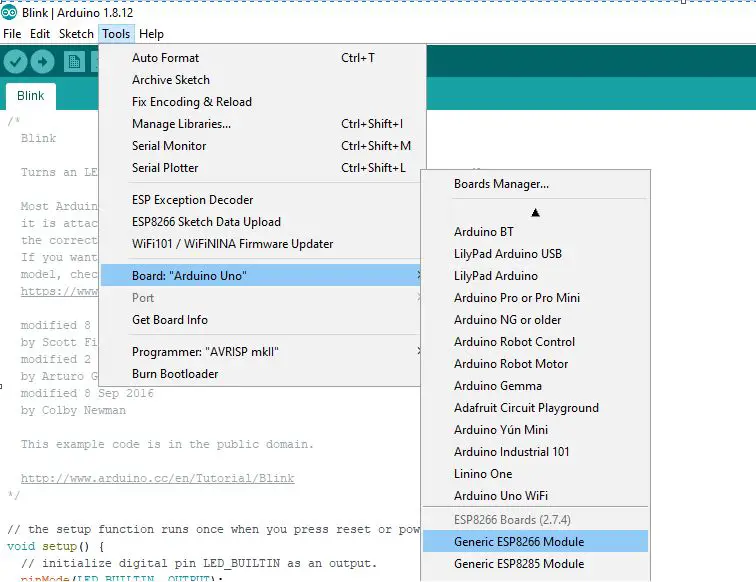Click the "by Colby Newman" comment line

[73, 410]
